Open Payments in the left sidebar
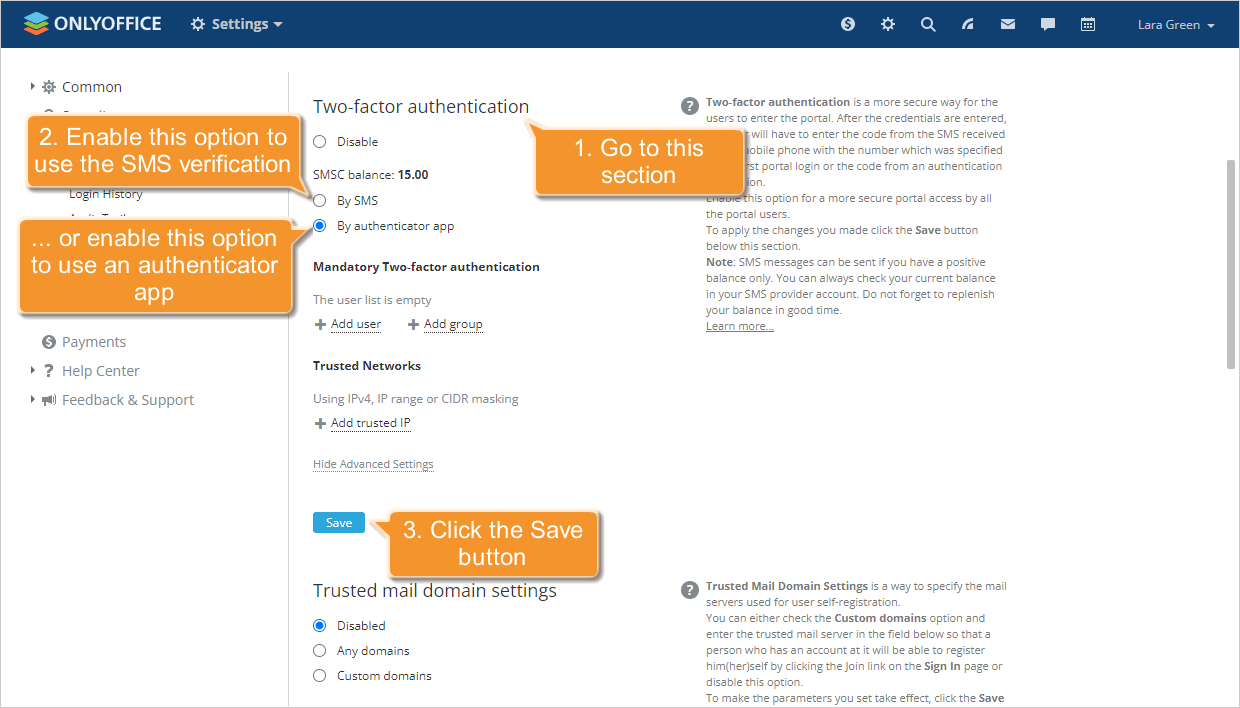This screenshot has width=1240, height=708. [x=93, y=342]
